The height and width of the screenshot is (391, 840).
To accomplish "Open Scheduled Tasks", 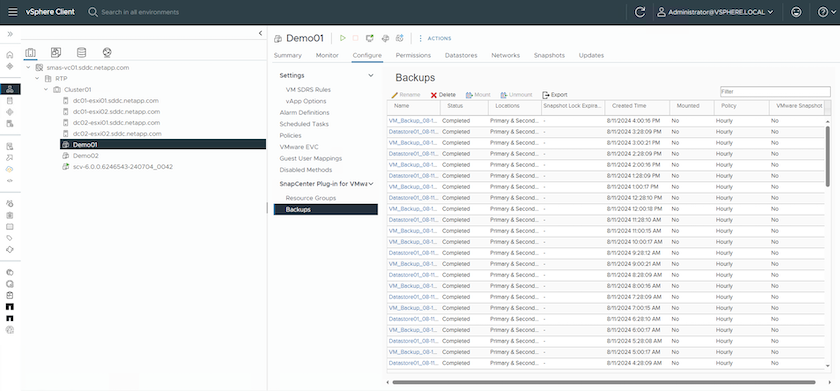I will point(304,124).
